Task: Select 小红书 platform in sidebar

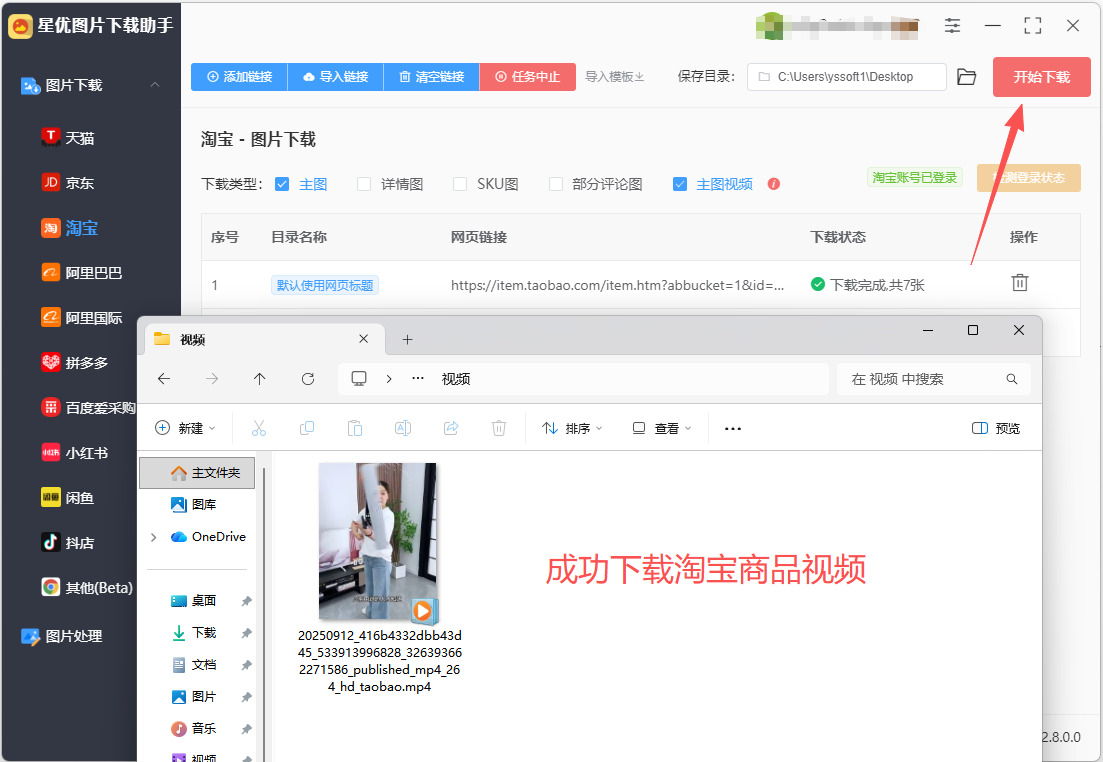Action: tap(75, 453)
